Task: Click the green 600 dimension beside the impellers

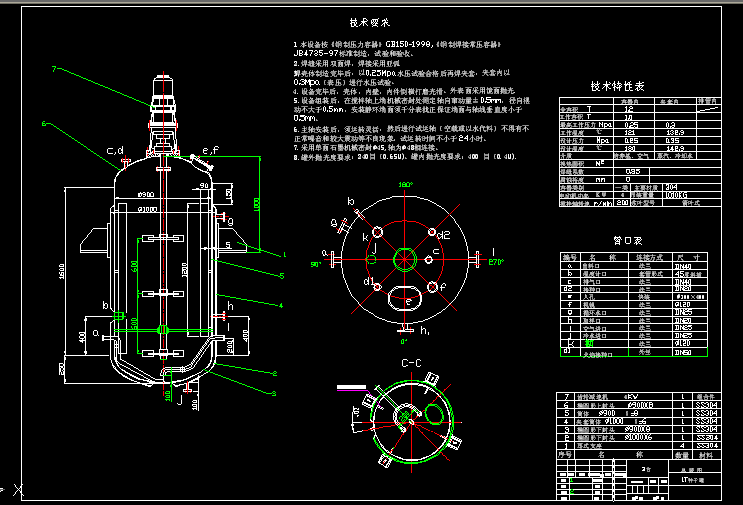Action: coord(134,266)
